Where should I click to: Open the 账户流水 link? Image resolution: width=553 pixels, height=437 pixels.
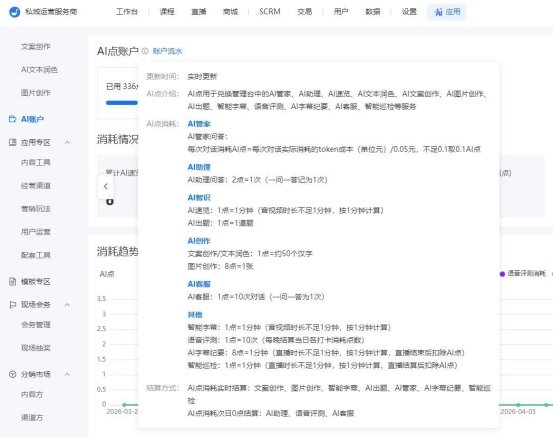tap(167, 51)
